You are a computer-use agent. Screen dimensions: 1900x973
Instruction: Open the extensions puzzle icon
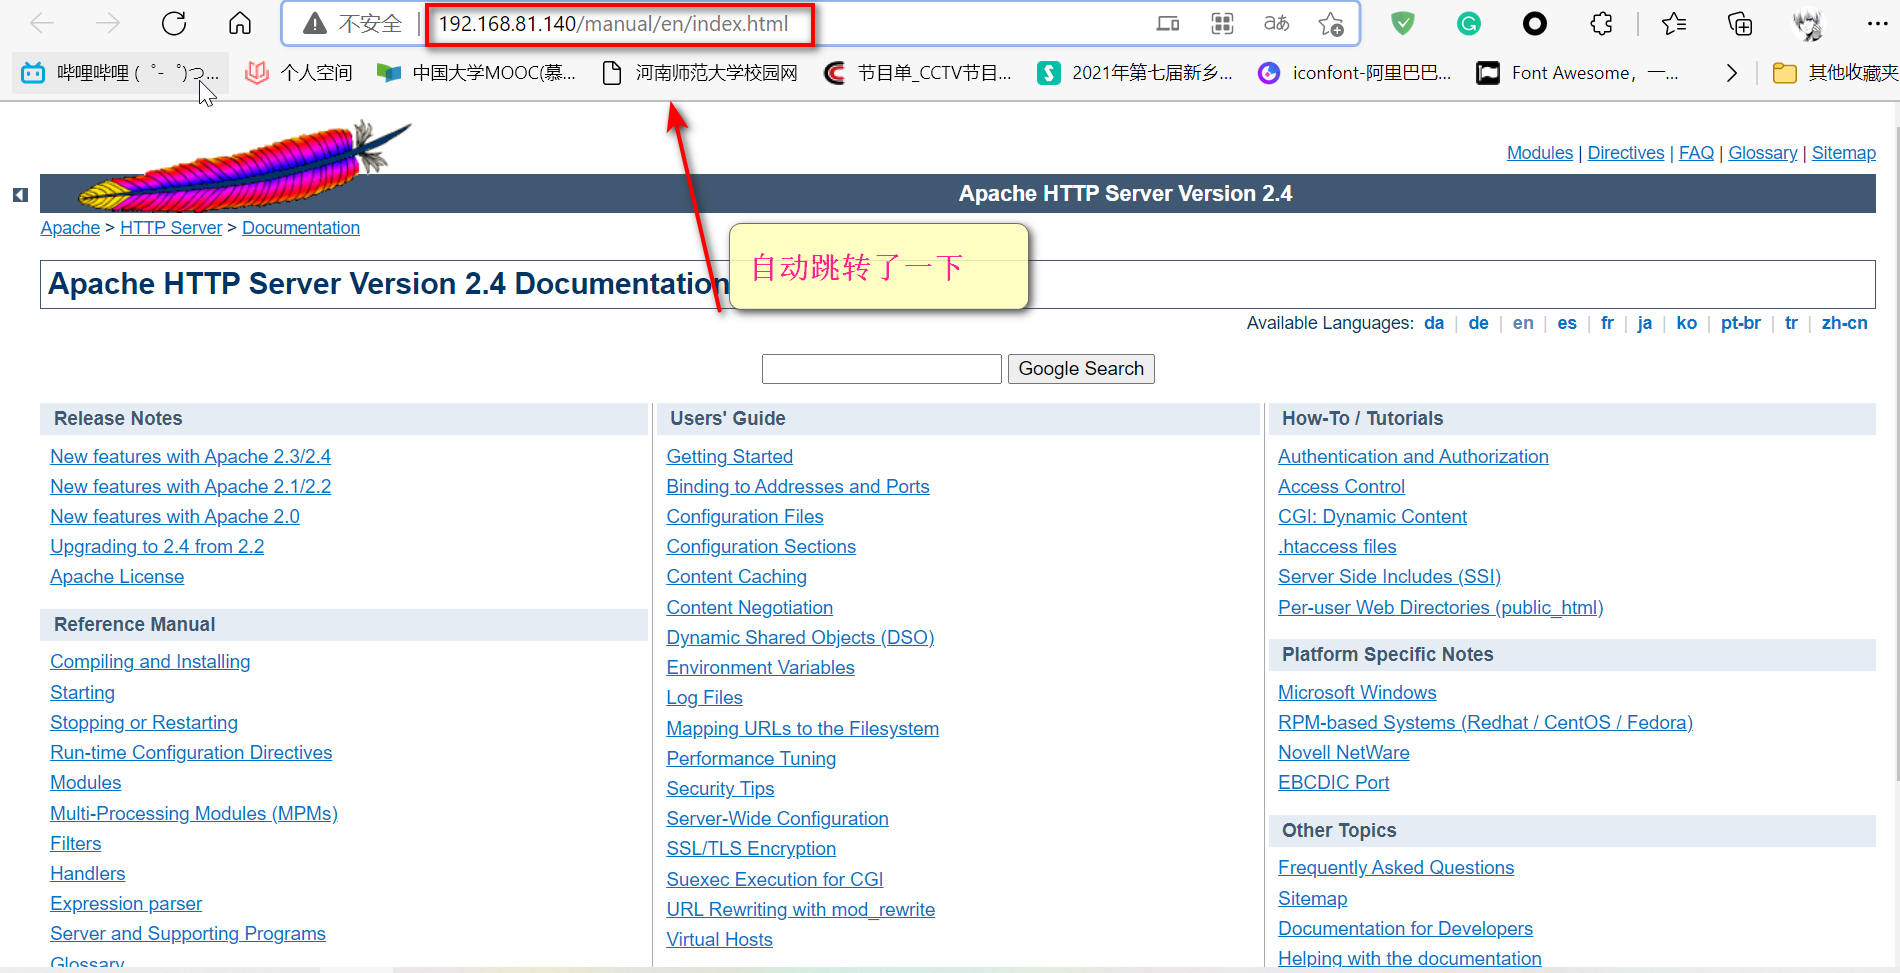click(x=1601, y=23)
